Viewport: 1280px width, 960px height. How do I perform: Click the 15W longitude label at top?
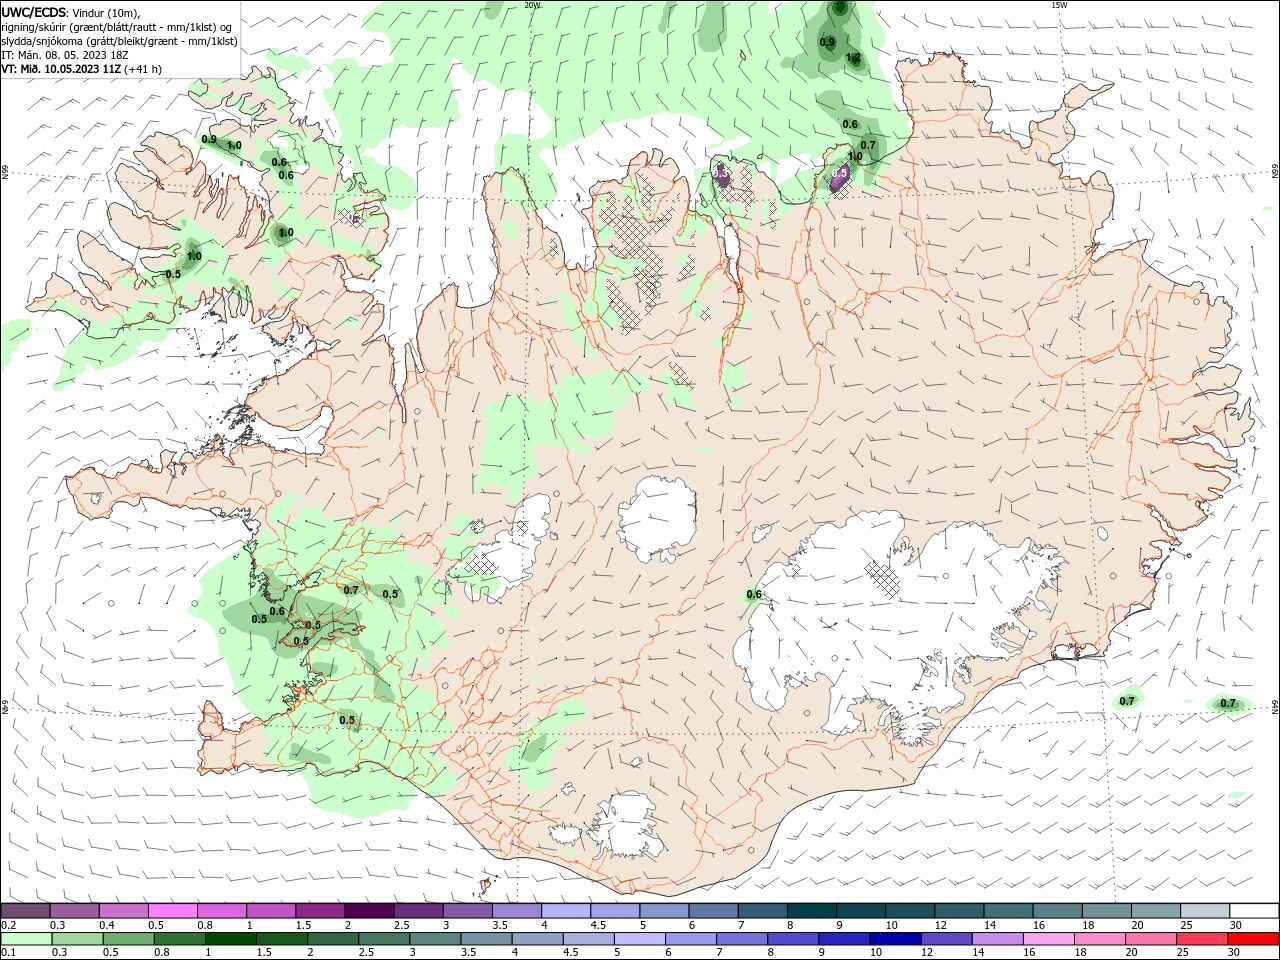[x=1059, y=5]
